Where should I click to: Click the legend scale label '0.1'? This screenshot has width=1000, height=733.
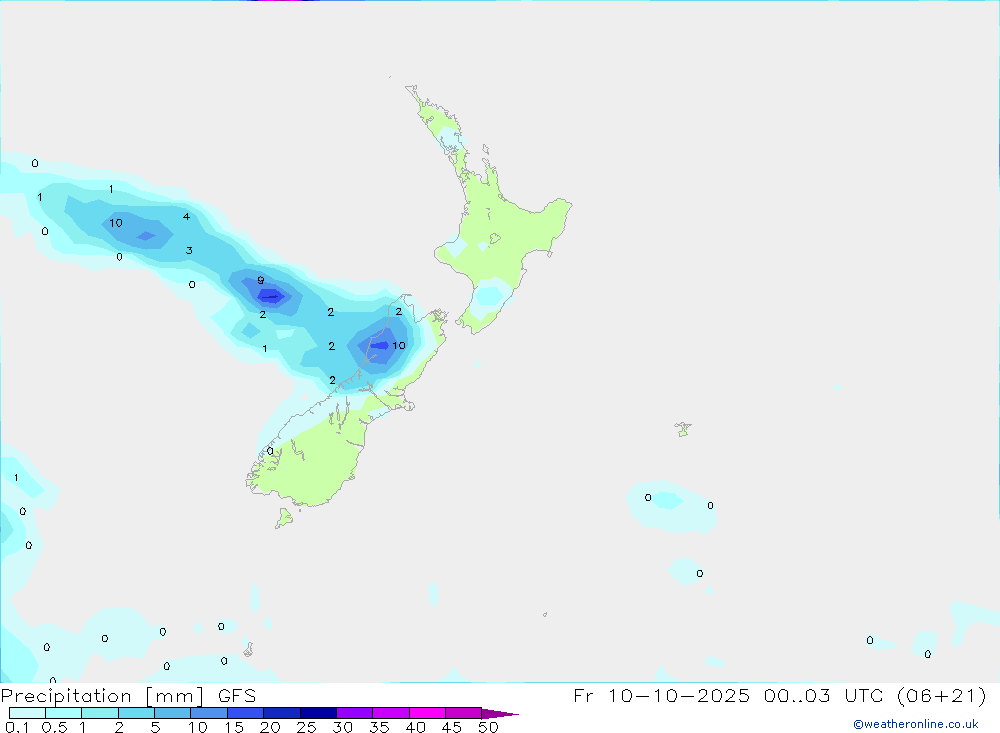click(x=17, y=727)
